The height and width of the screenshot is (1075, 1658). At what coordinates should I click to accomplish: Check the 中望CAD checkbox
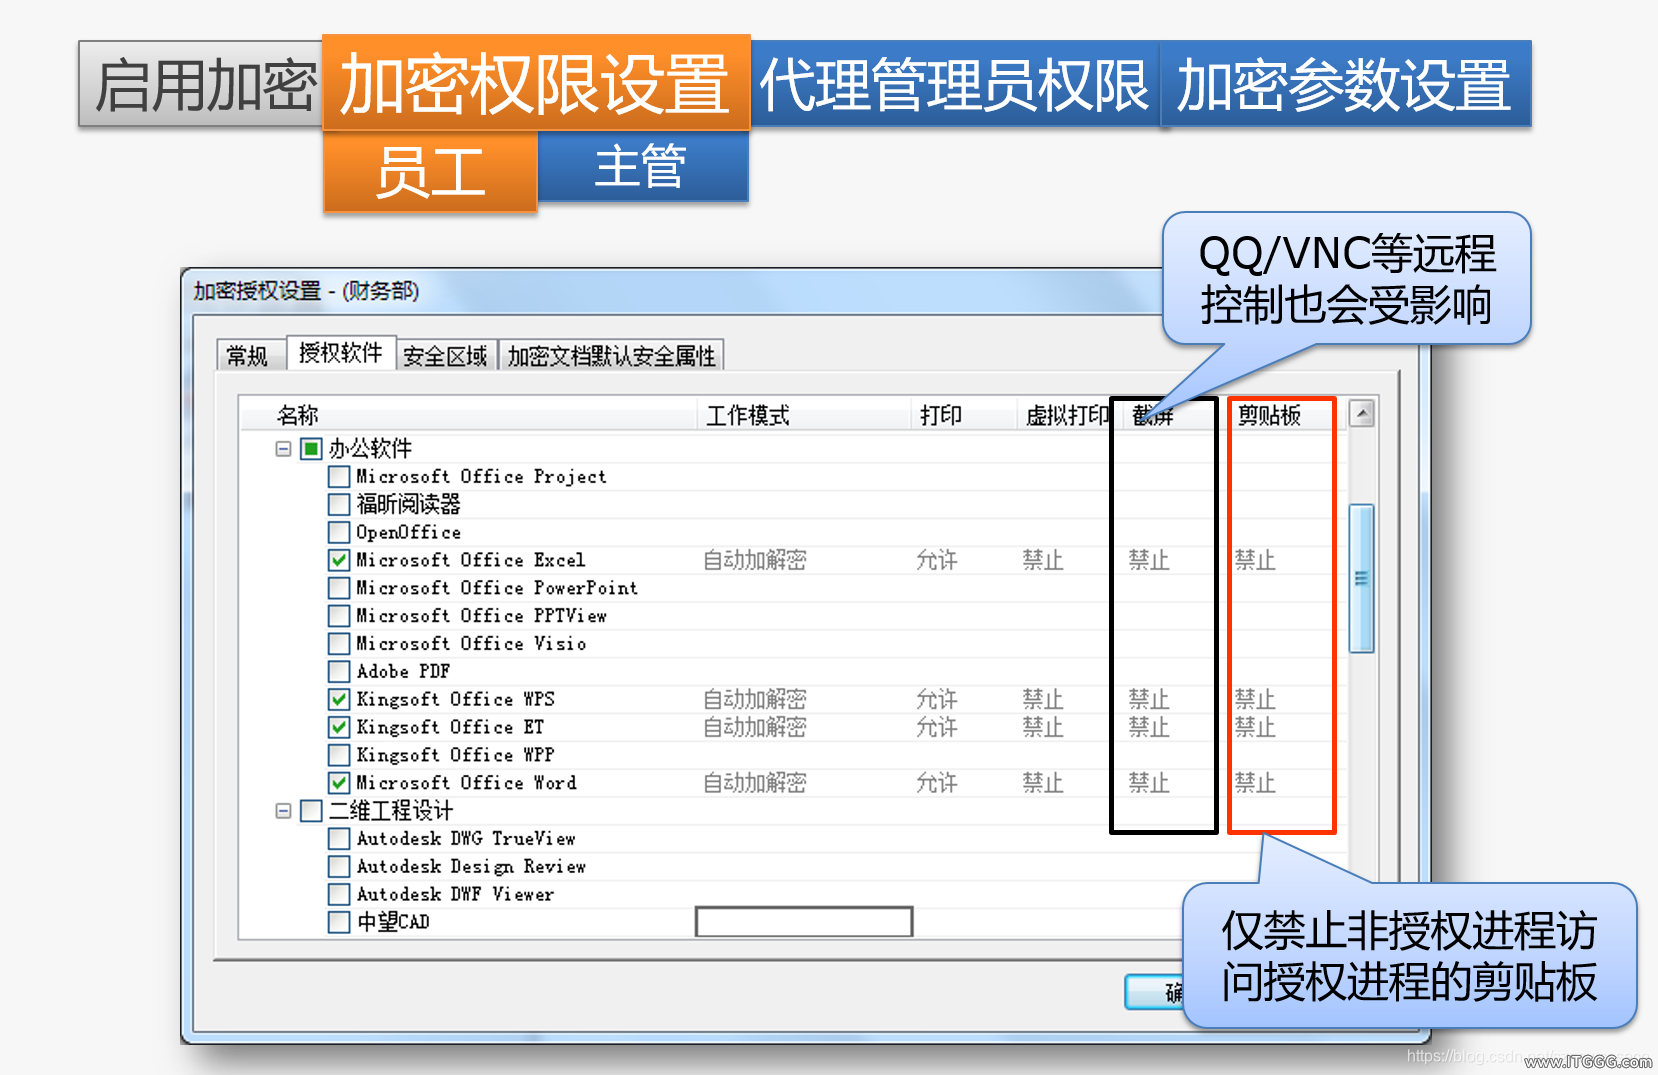pos(339,922)
